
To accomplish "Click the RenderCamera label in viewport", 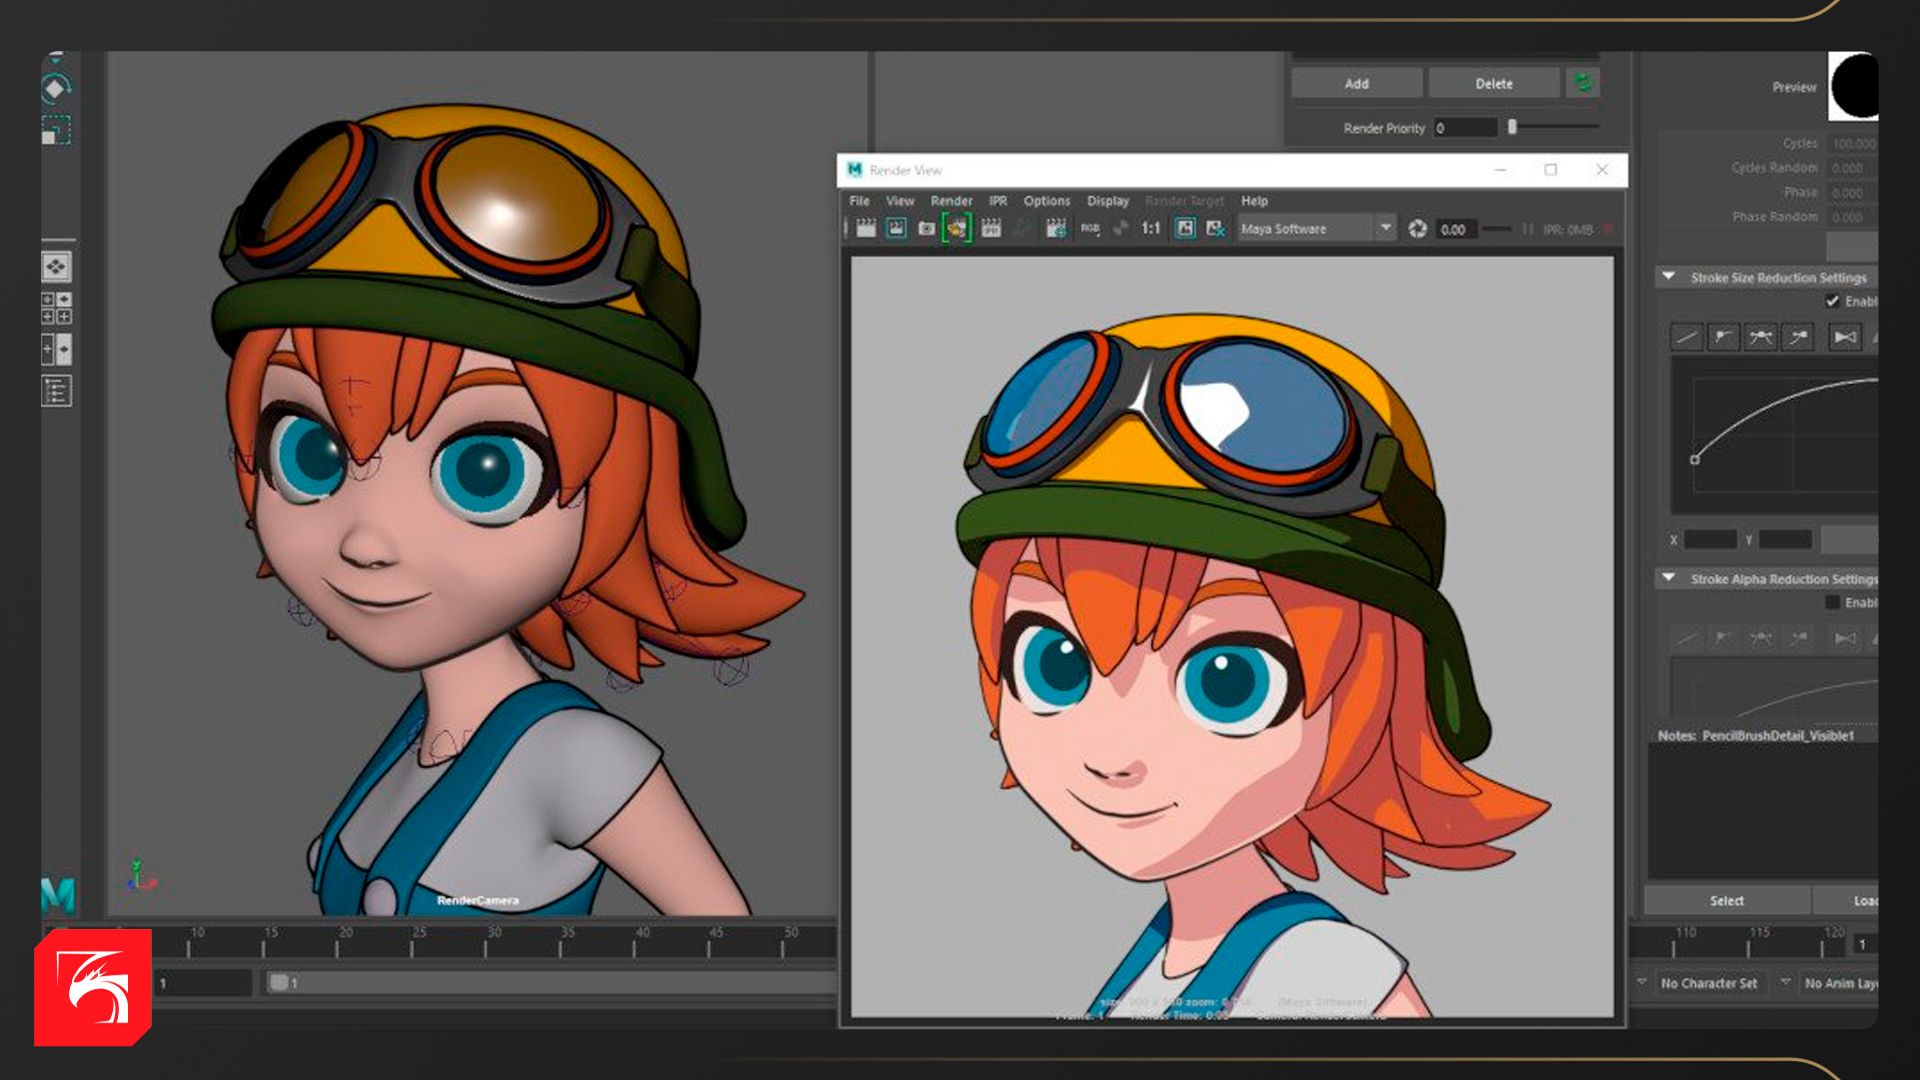I will [478, 900].
